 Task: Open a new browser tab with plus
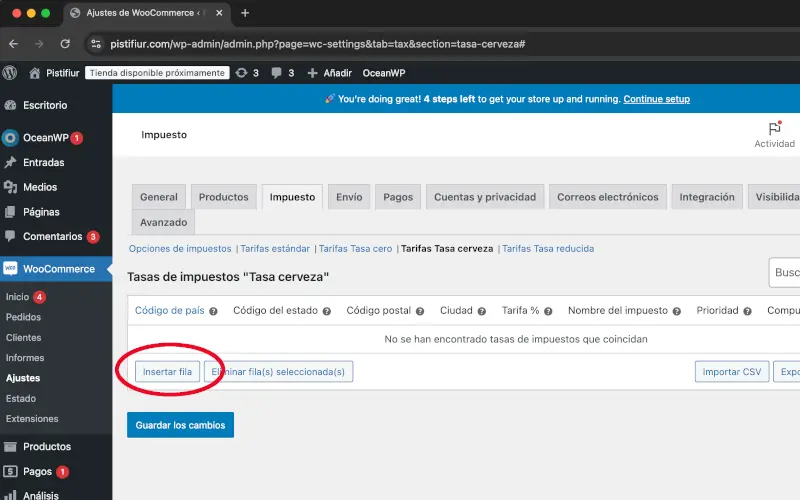click(x=245, y=13)
